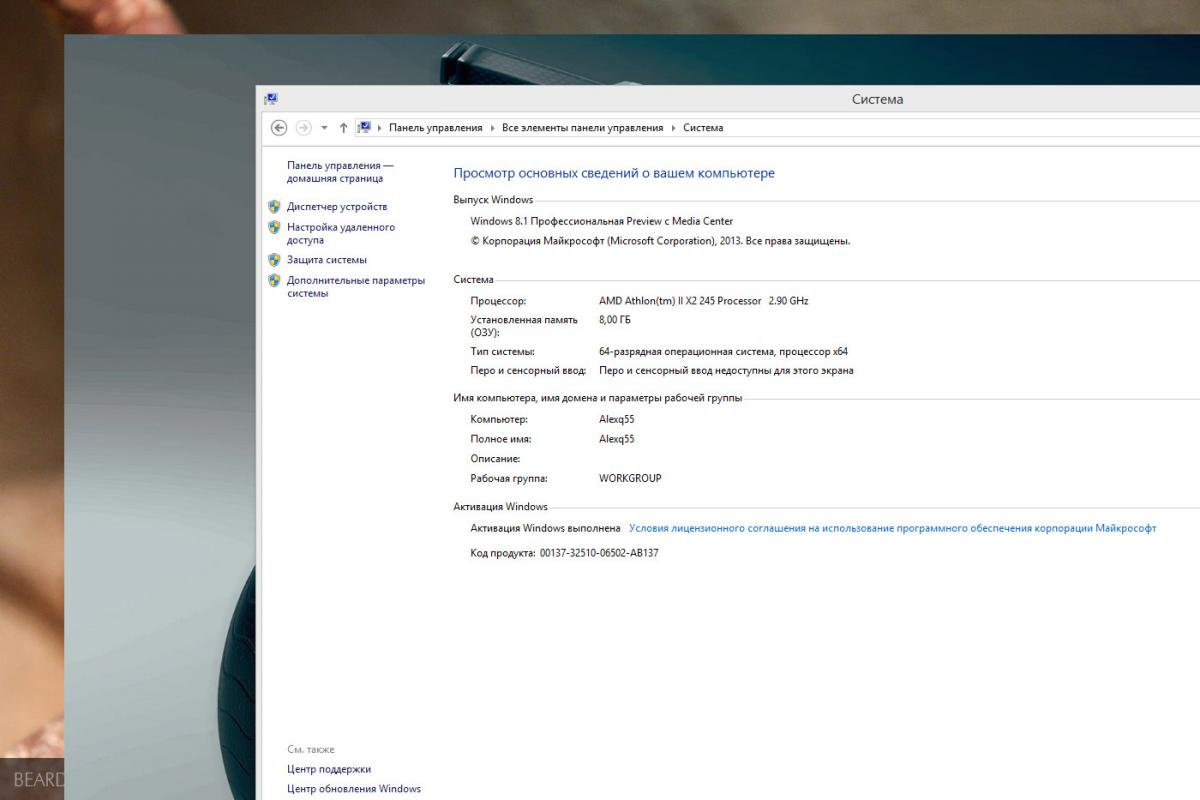Open 'Центр обновления Windows' link
The width and height of the screenshot is (1200, 800).
click(354, 789)
